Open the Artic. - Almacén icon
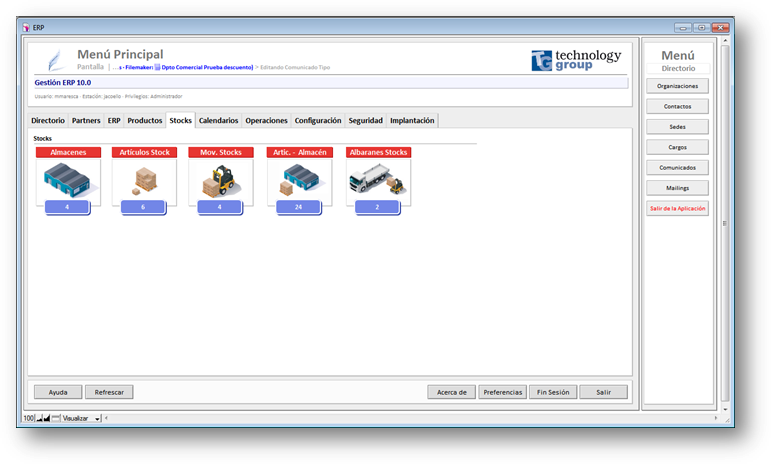Image resolution: width=771 pixels, height=464 pixels. click(299, 179)
